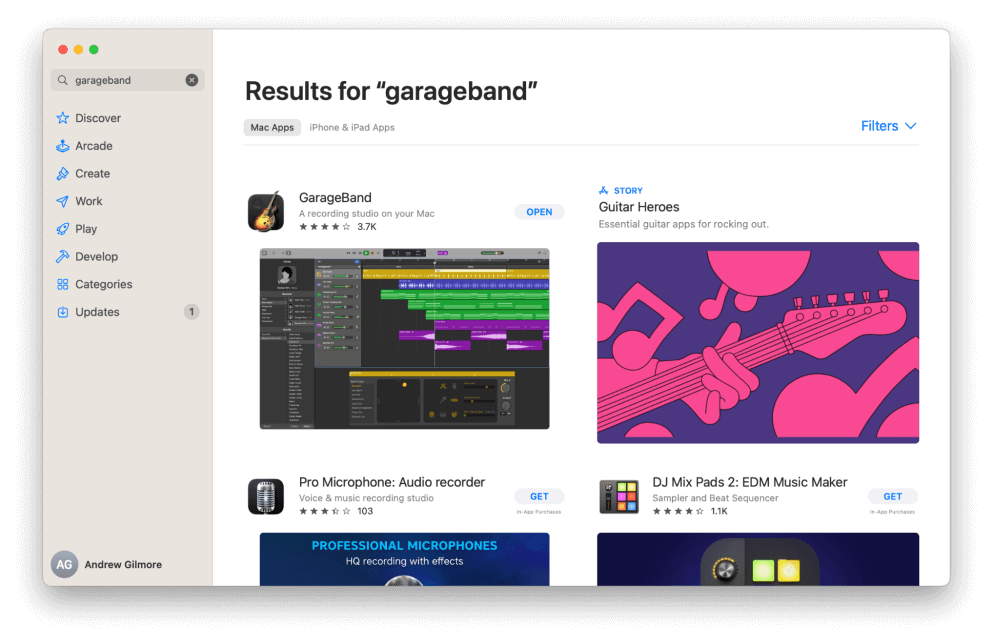This screenshot has height=643, width=993.
Task: Click the red close window button
Action: click(x=63, y=49)
